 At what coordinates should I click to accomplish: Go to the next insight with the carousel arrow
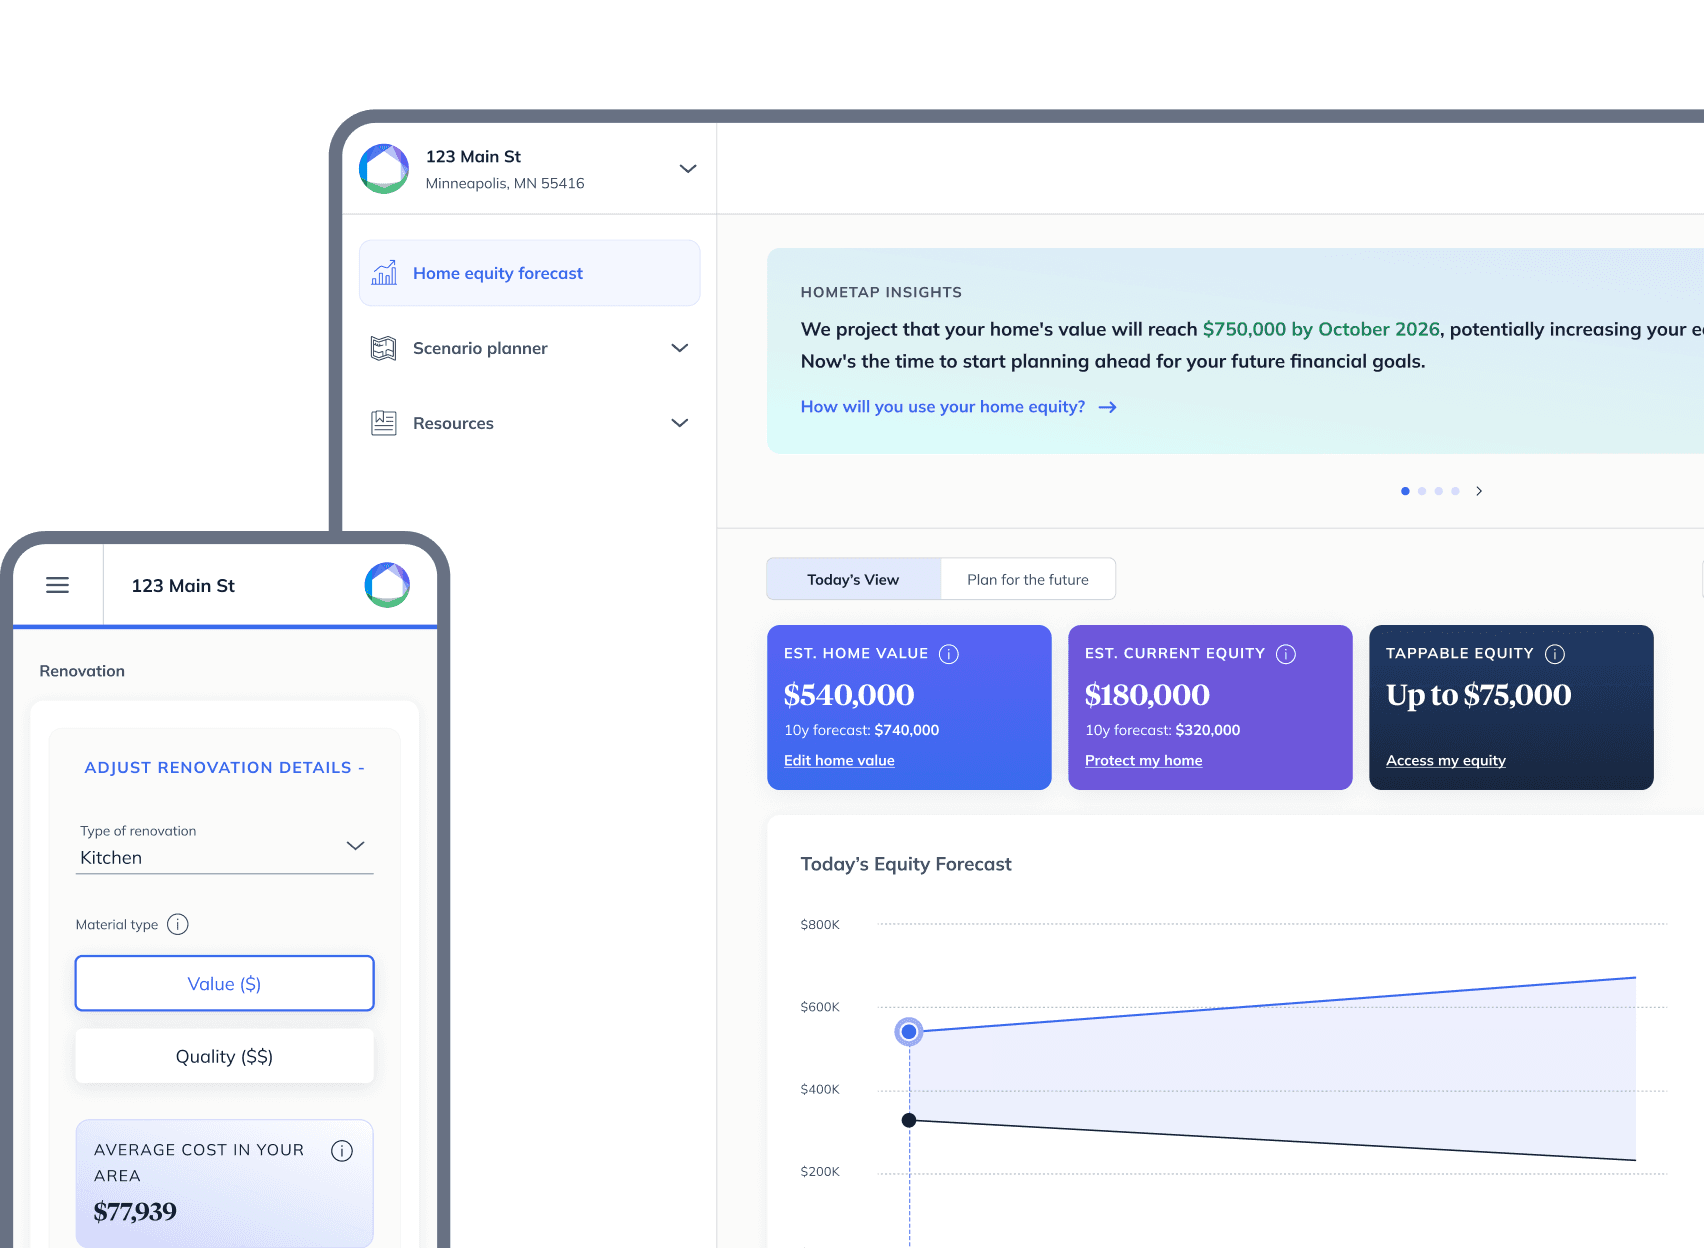[1479, 491]
